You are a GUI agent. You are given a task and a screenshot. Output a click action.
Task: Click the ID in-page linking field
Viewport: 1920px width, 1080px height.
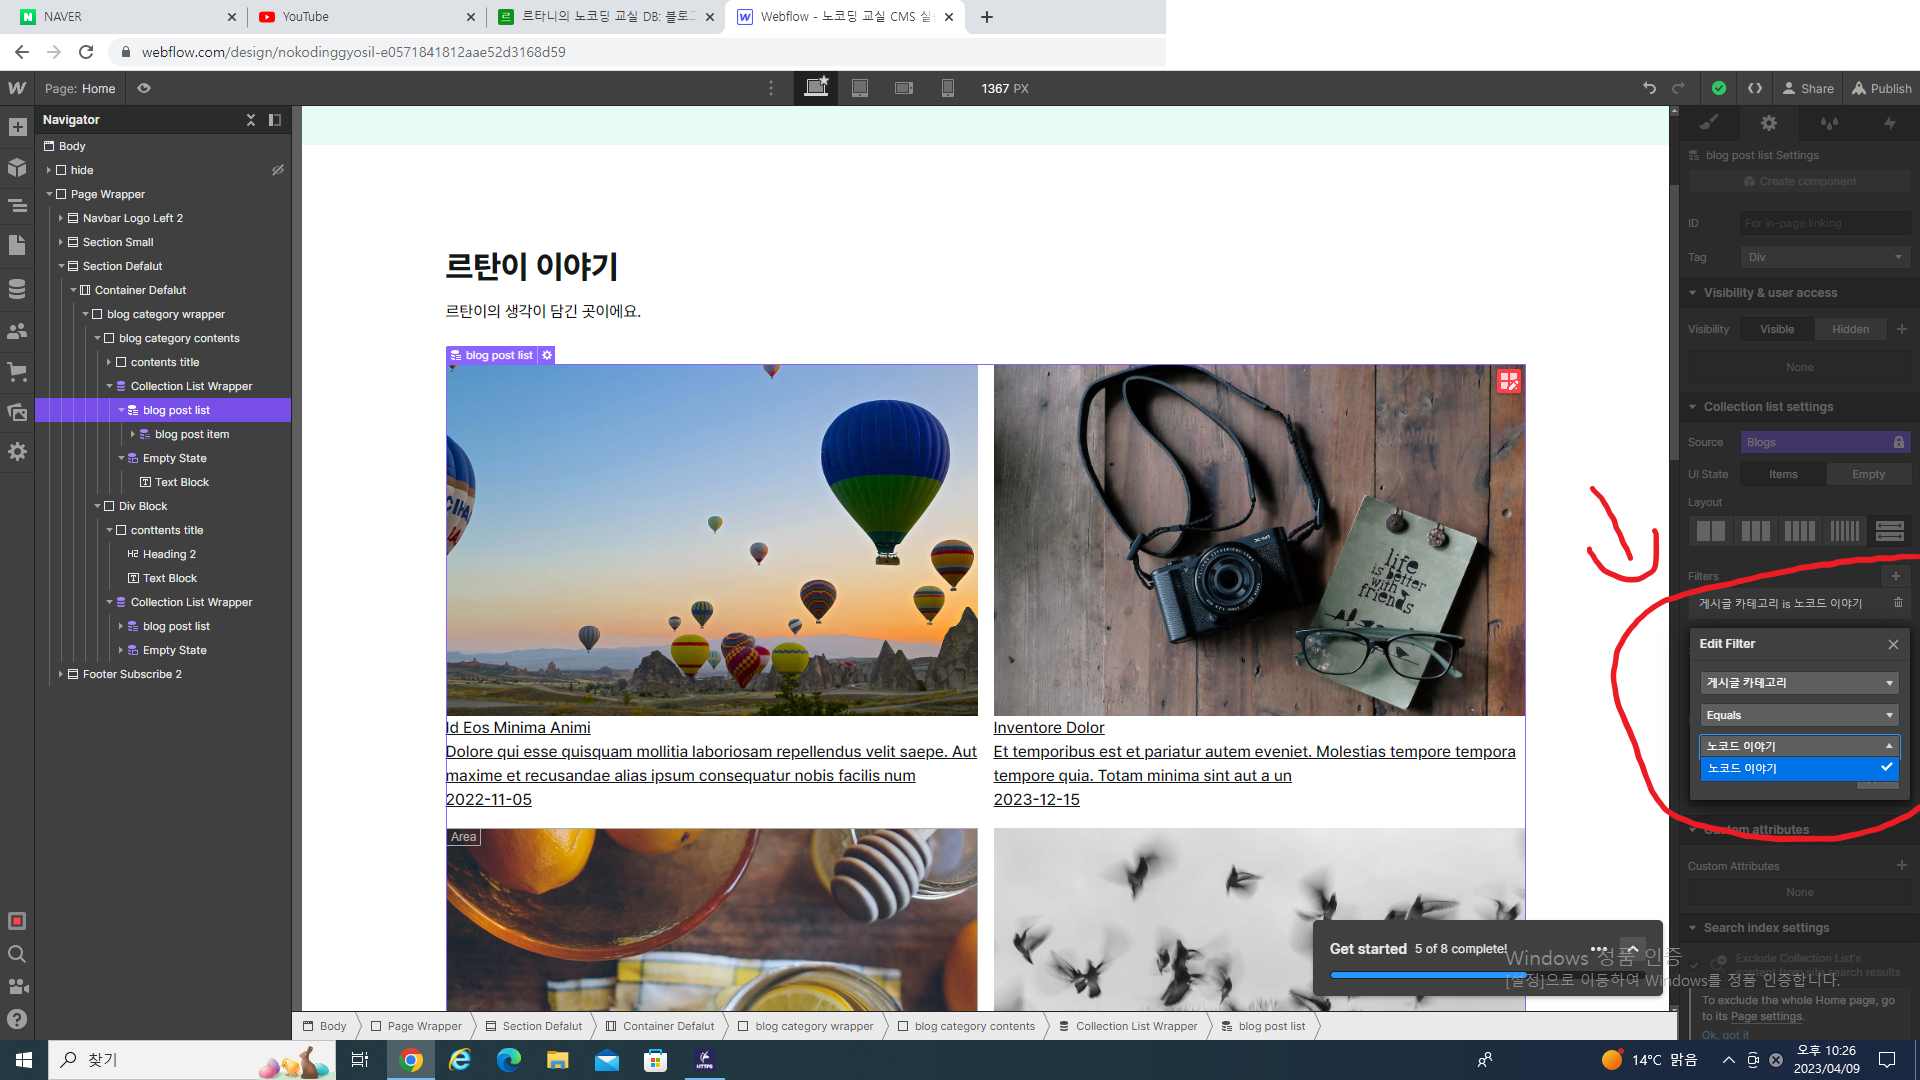click(x=1825, y=223)
